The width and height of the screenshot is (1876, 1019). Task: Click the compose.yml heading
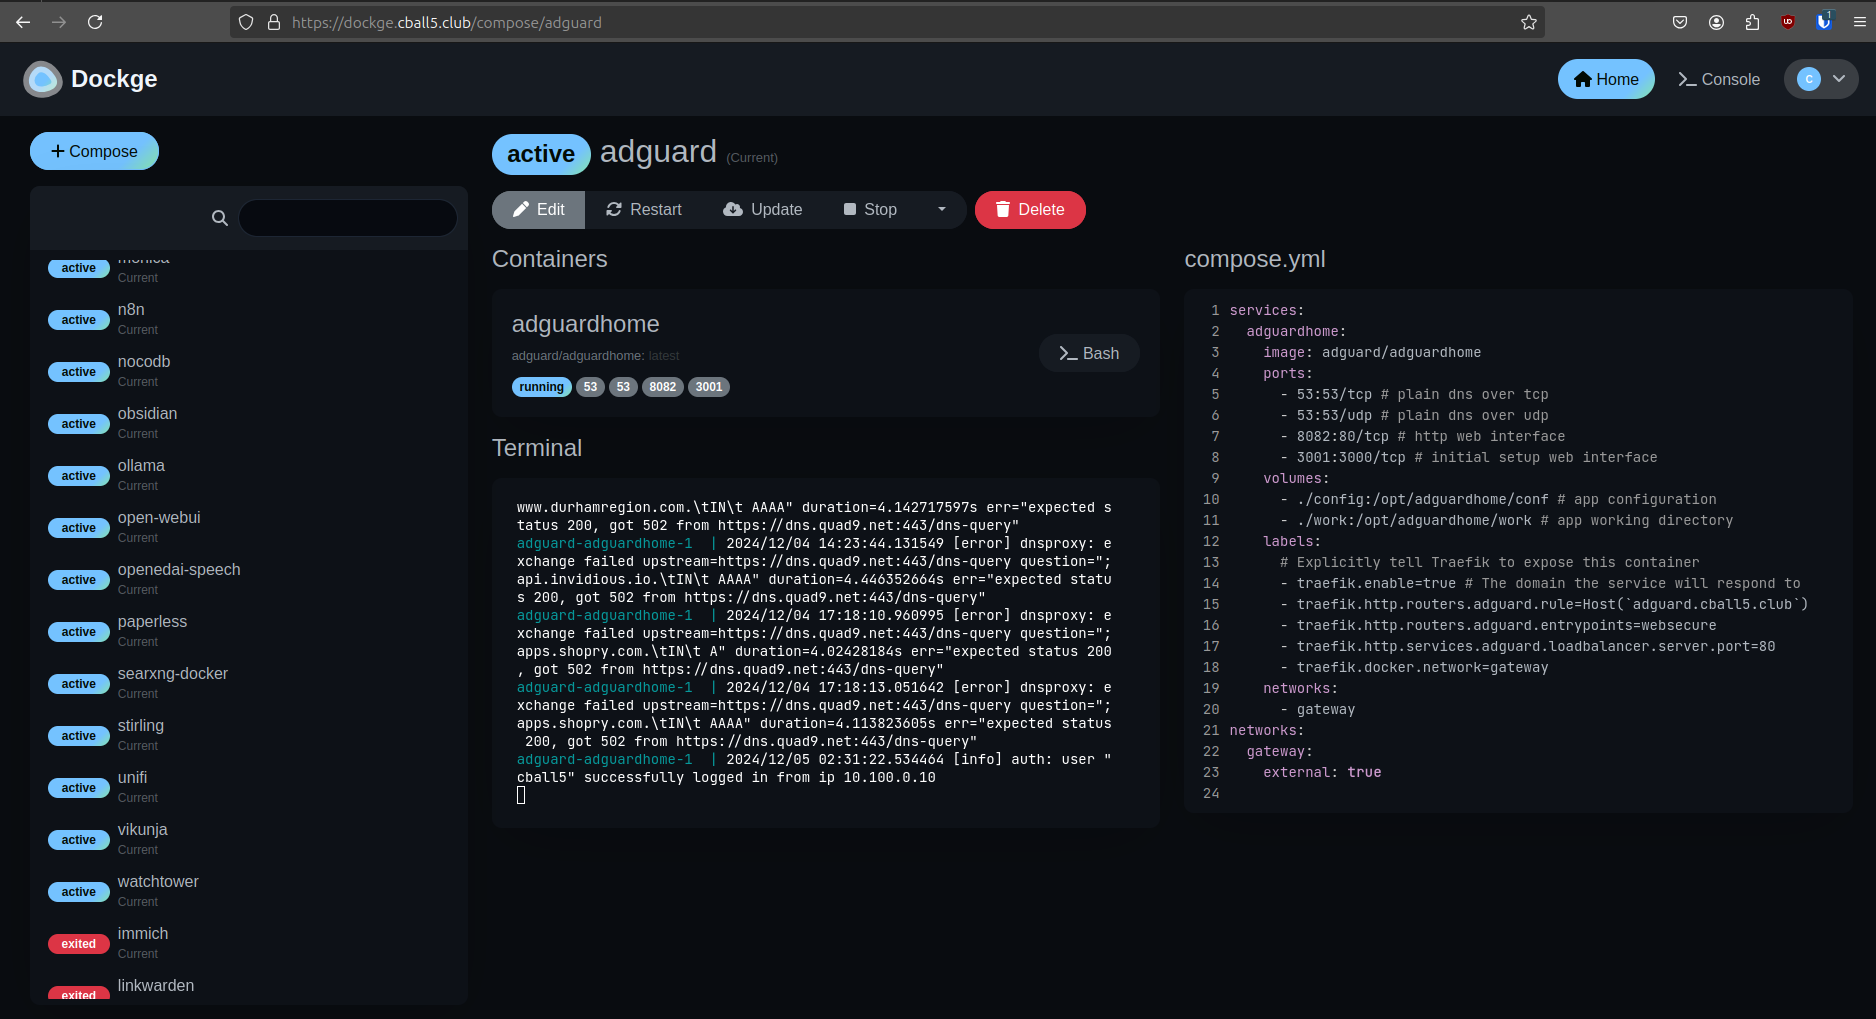point(1255,259)
